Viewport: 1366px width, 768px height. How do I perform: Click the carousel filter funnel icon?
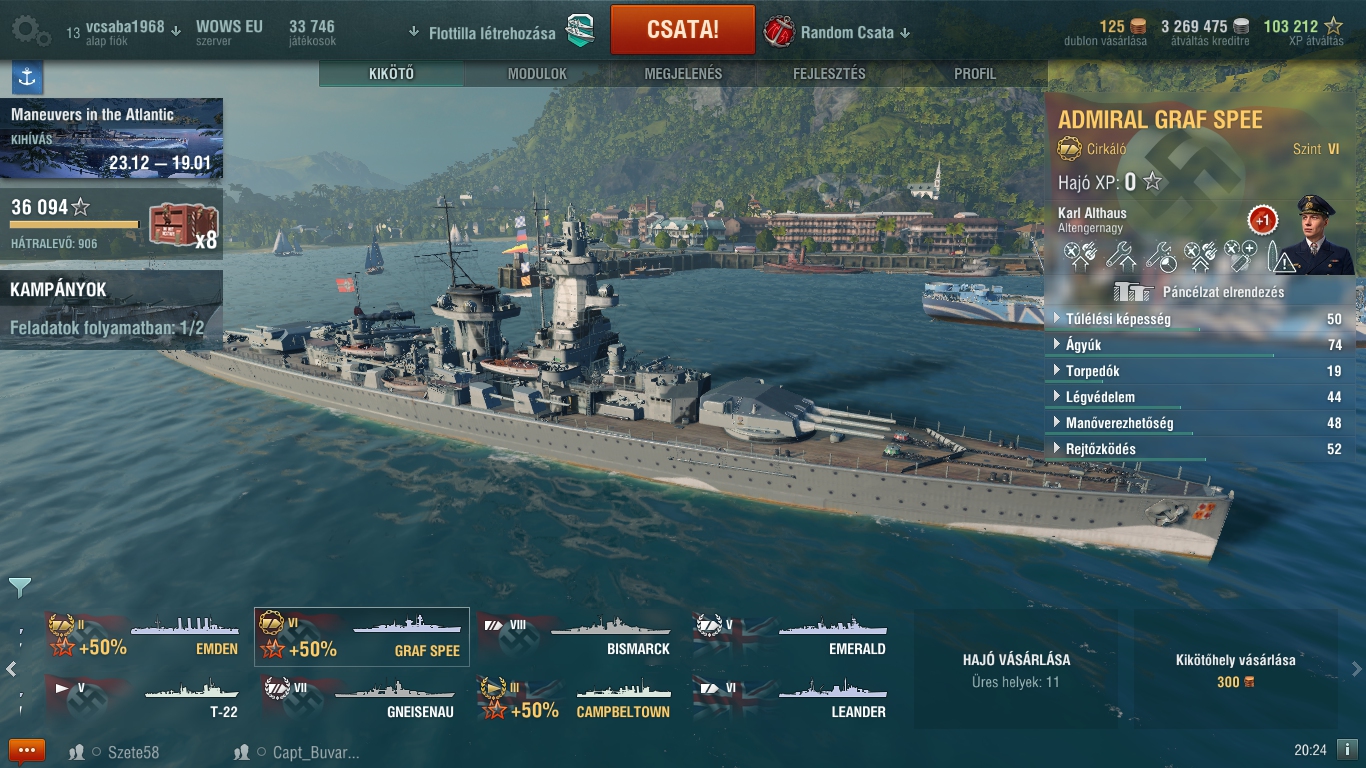[x=19, y=586]
